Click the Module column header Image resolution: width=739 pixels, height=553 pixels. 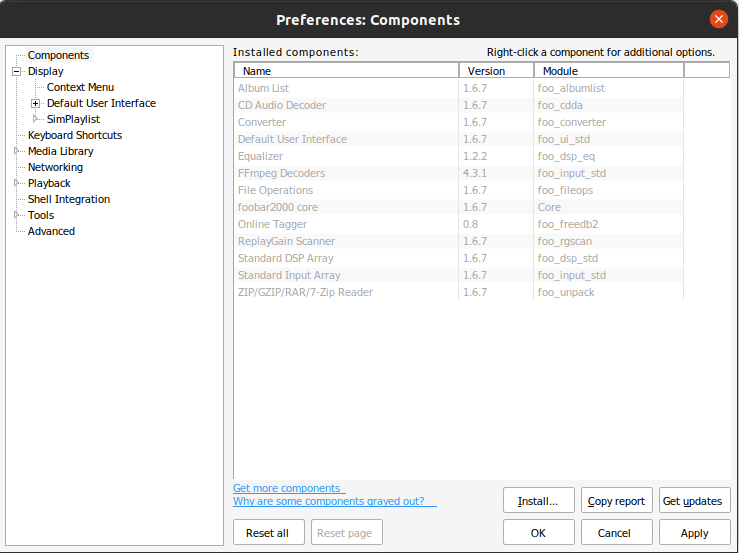[x=609, y=71]
